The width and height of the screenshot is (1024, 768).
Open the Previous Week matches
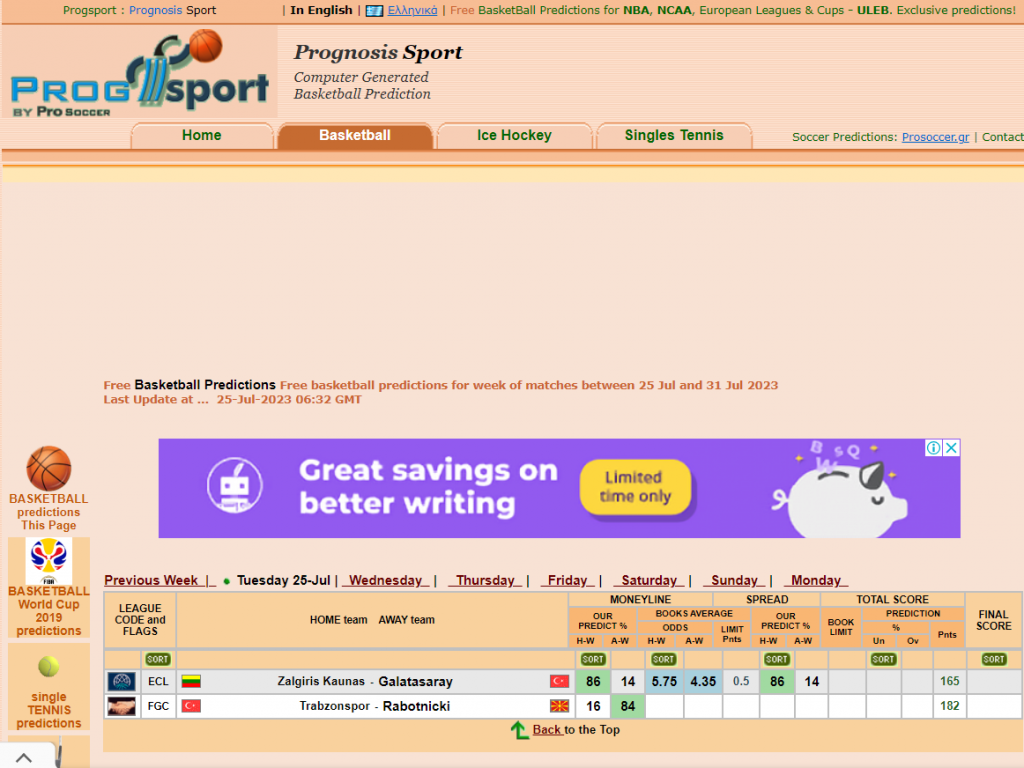[152, 580]
